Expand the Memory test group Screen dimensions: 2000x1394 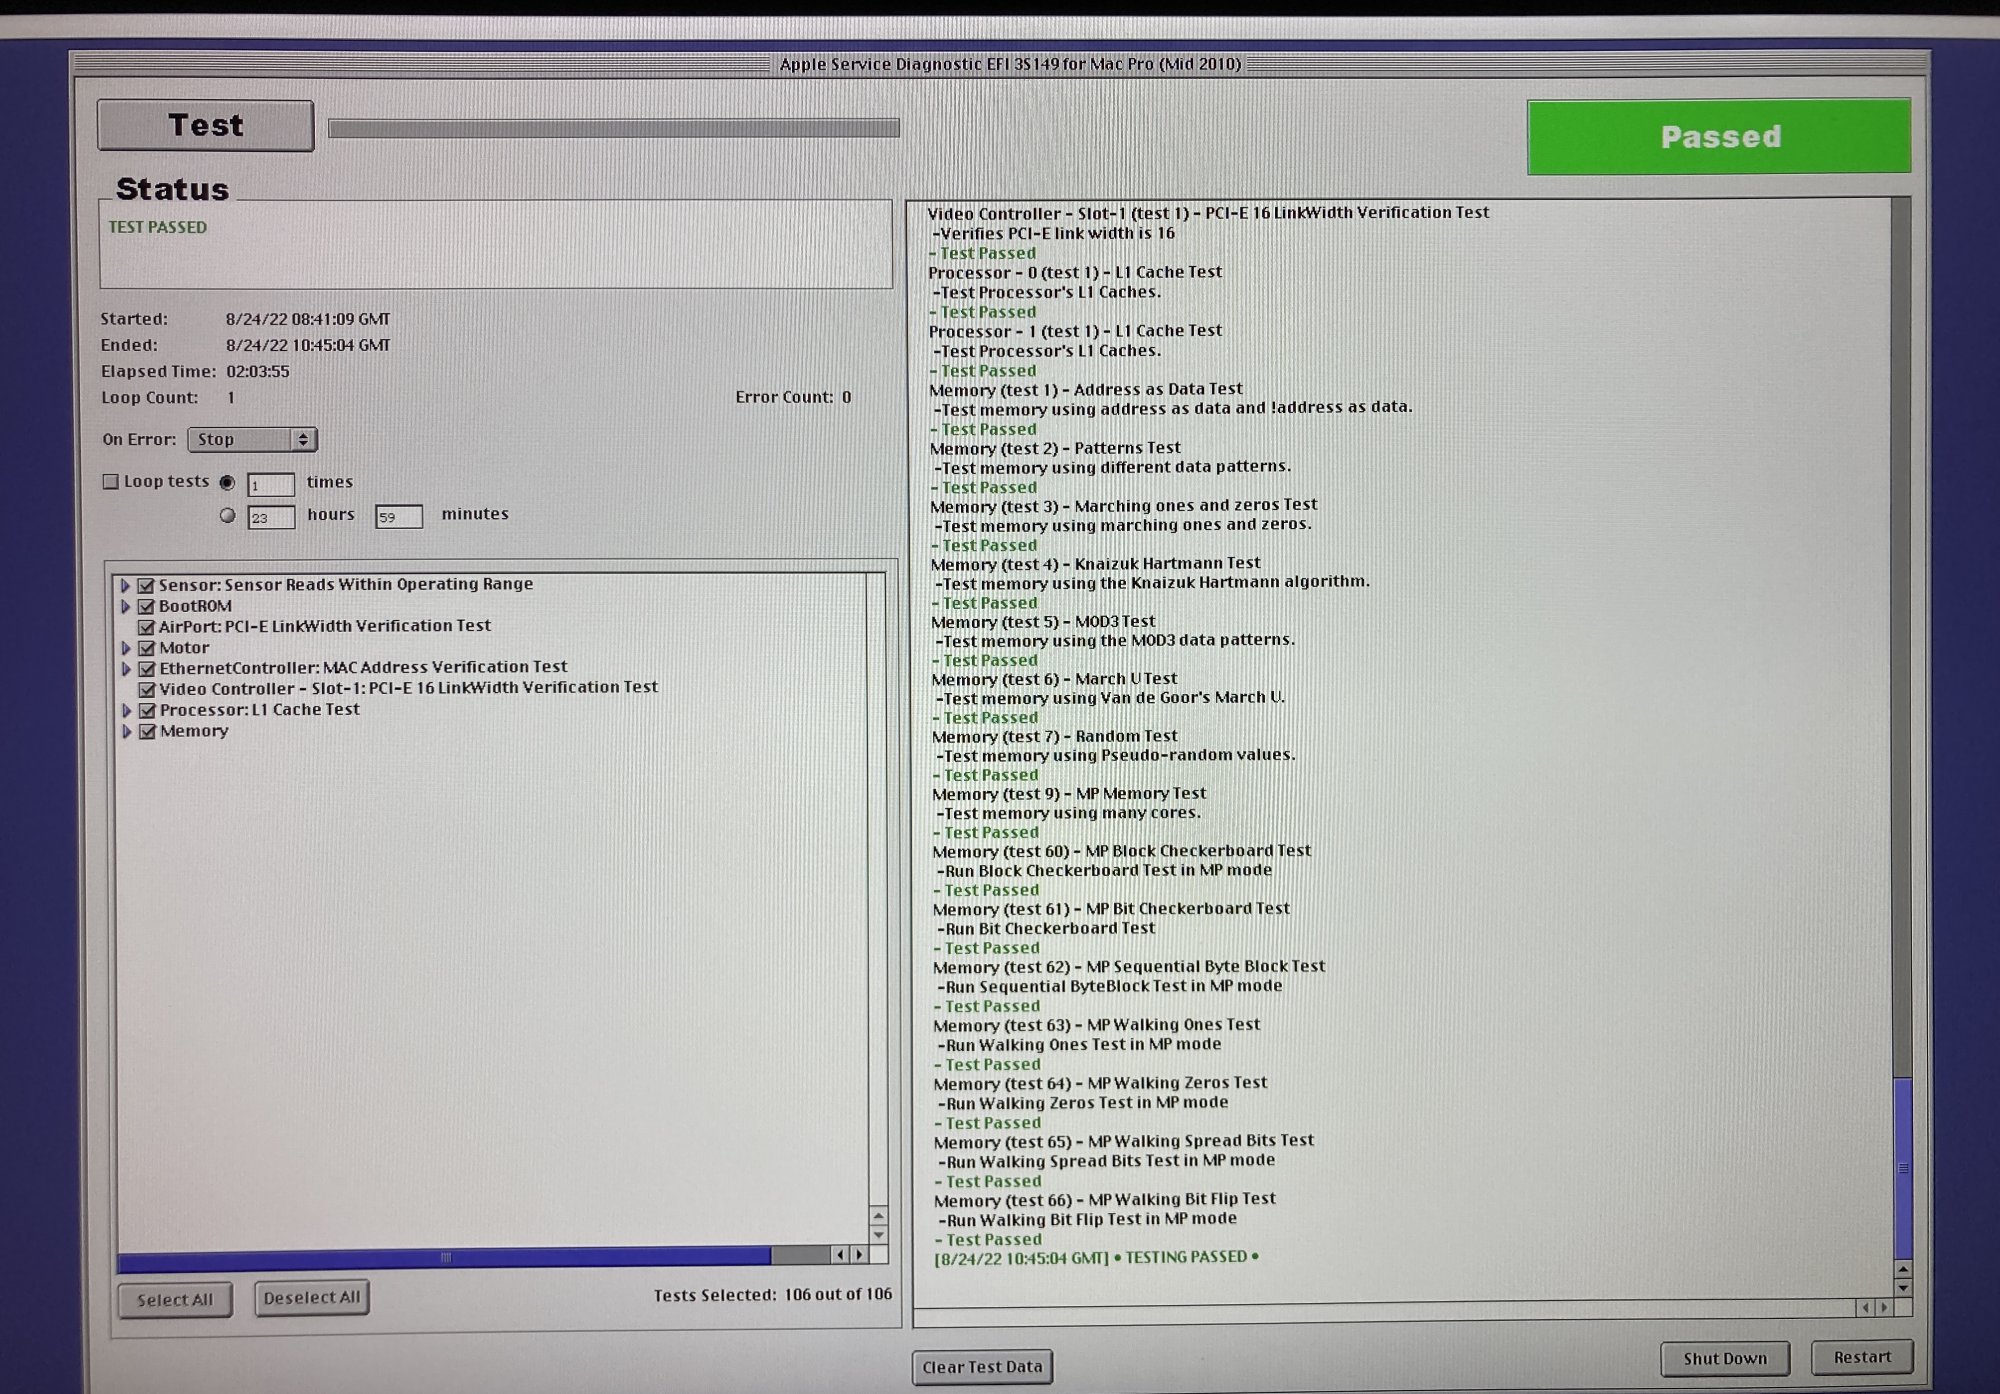click(126, 732)
